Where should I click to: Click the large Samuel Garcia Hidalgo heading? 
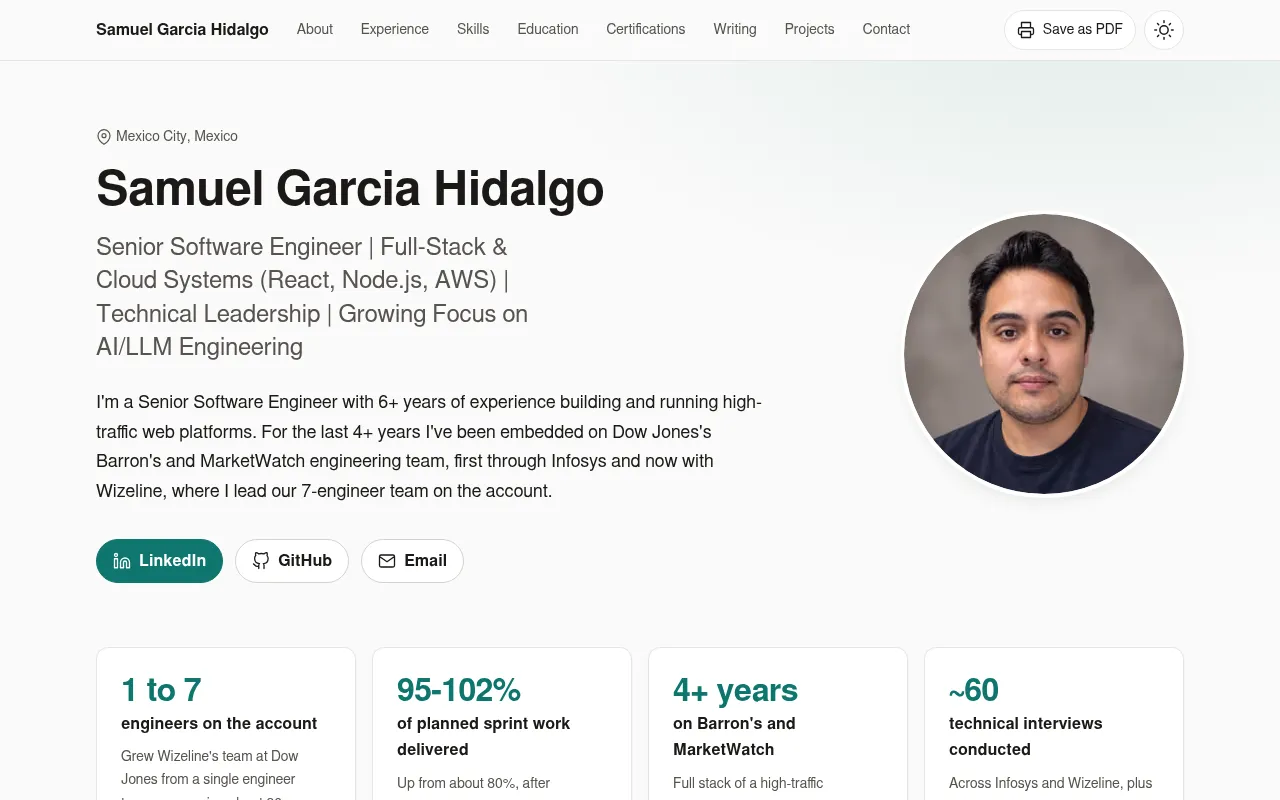coord(350,188)
